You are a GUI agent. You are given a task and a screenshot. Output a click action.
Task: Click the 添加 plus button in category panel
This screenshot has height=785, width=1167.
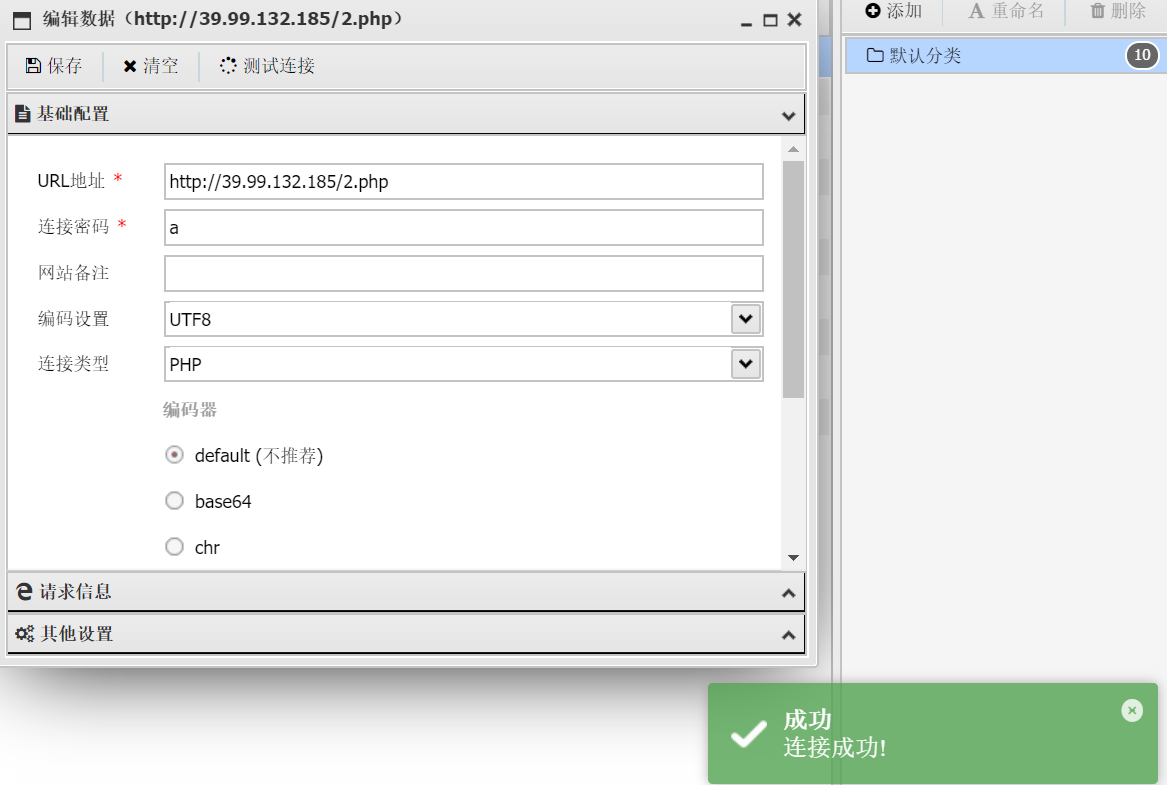click(893, 11)
